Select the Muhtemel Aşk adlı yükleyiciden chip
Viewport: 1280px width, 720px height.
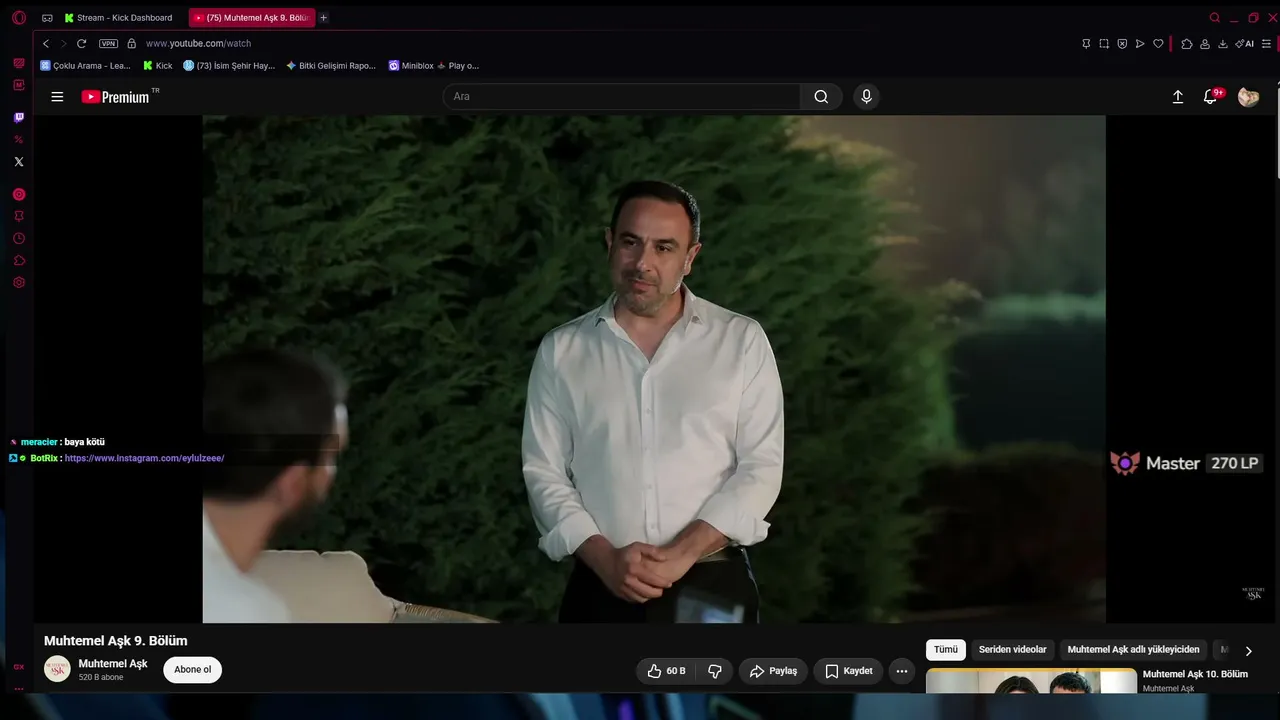1133,650
